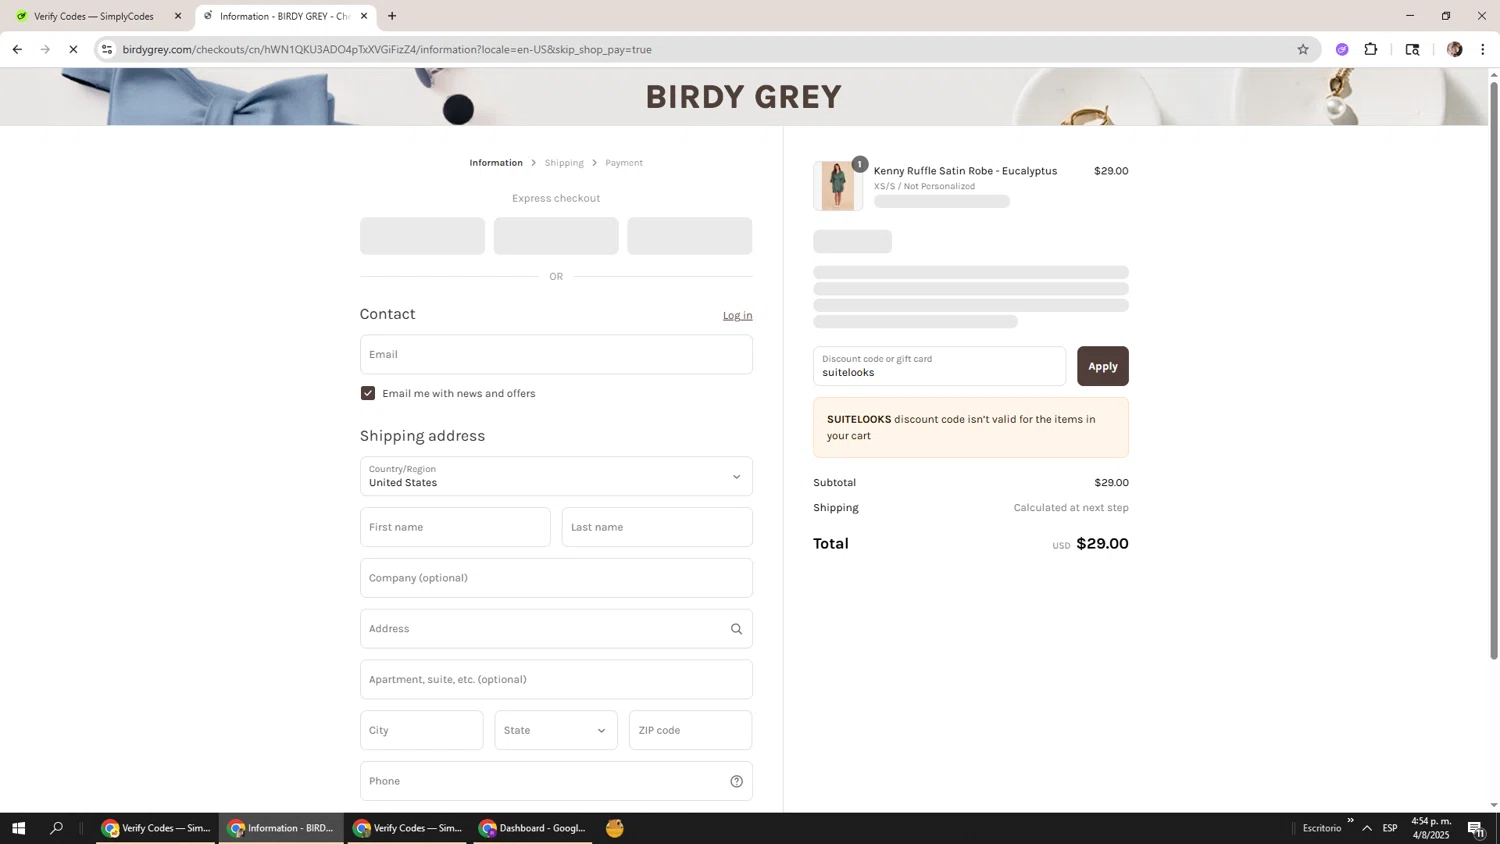Open the second Verify Codes taskbar window
The width and height of the screenshot is (1500, 844).
pos(408,828)
